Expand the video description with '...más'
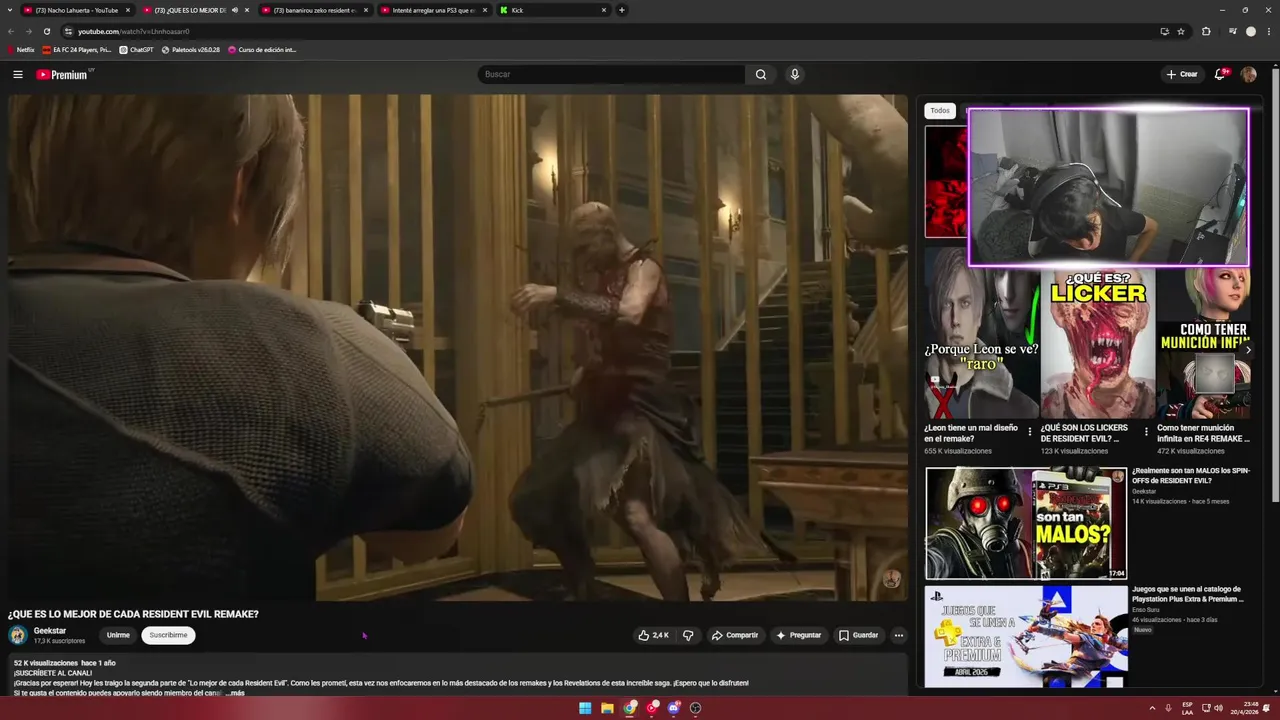Viewport: 1280px width, 720px height. pos(234,692)
